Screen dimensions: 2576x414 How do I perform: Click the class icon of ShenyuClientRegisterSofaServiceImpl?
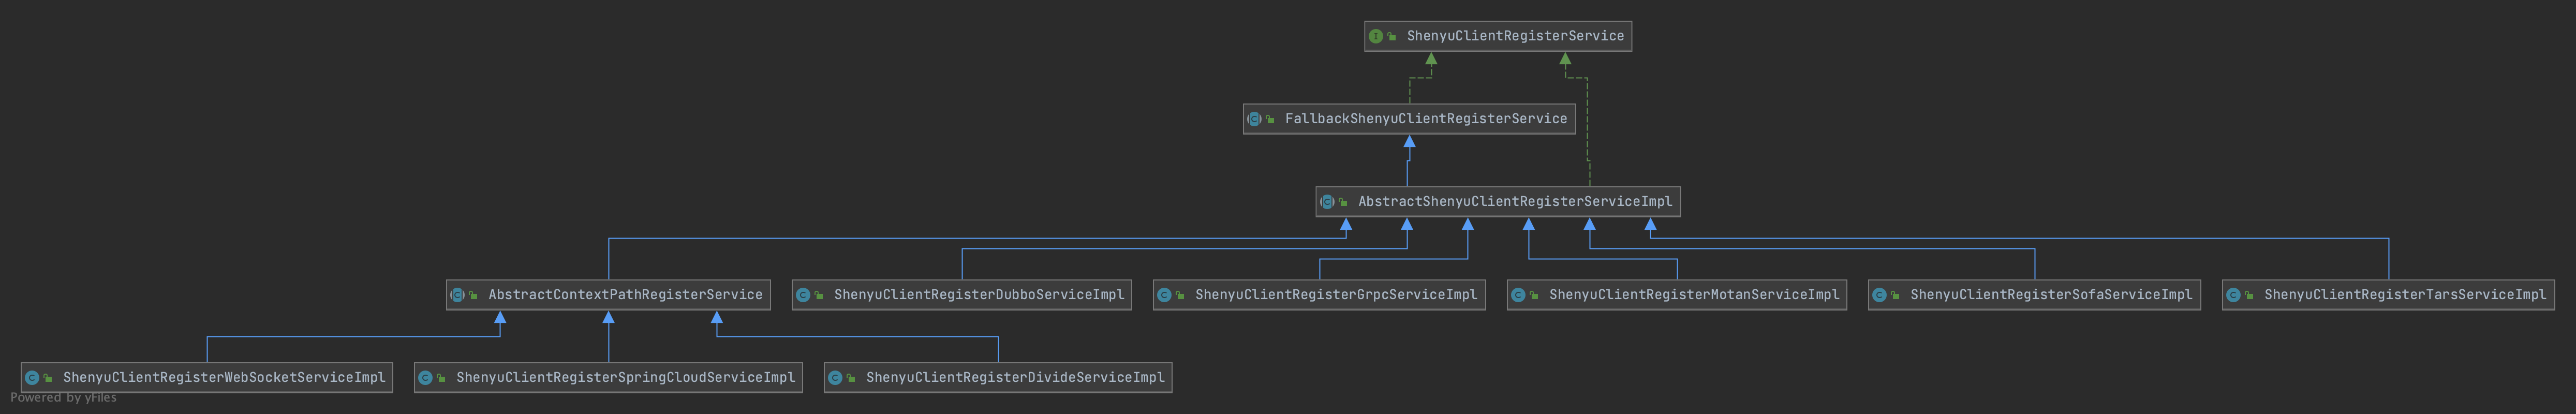[1879, 295]
